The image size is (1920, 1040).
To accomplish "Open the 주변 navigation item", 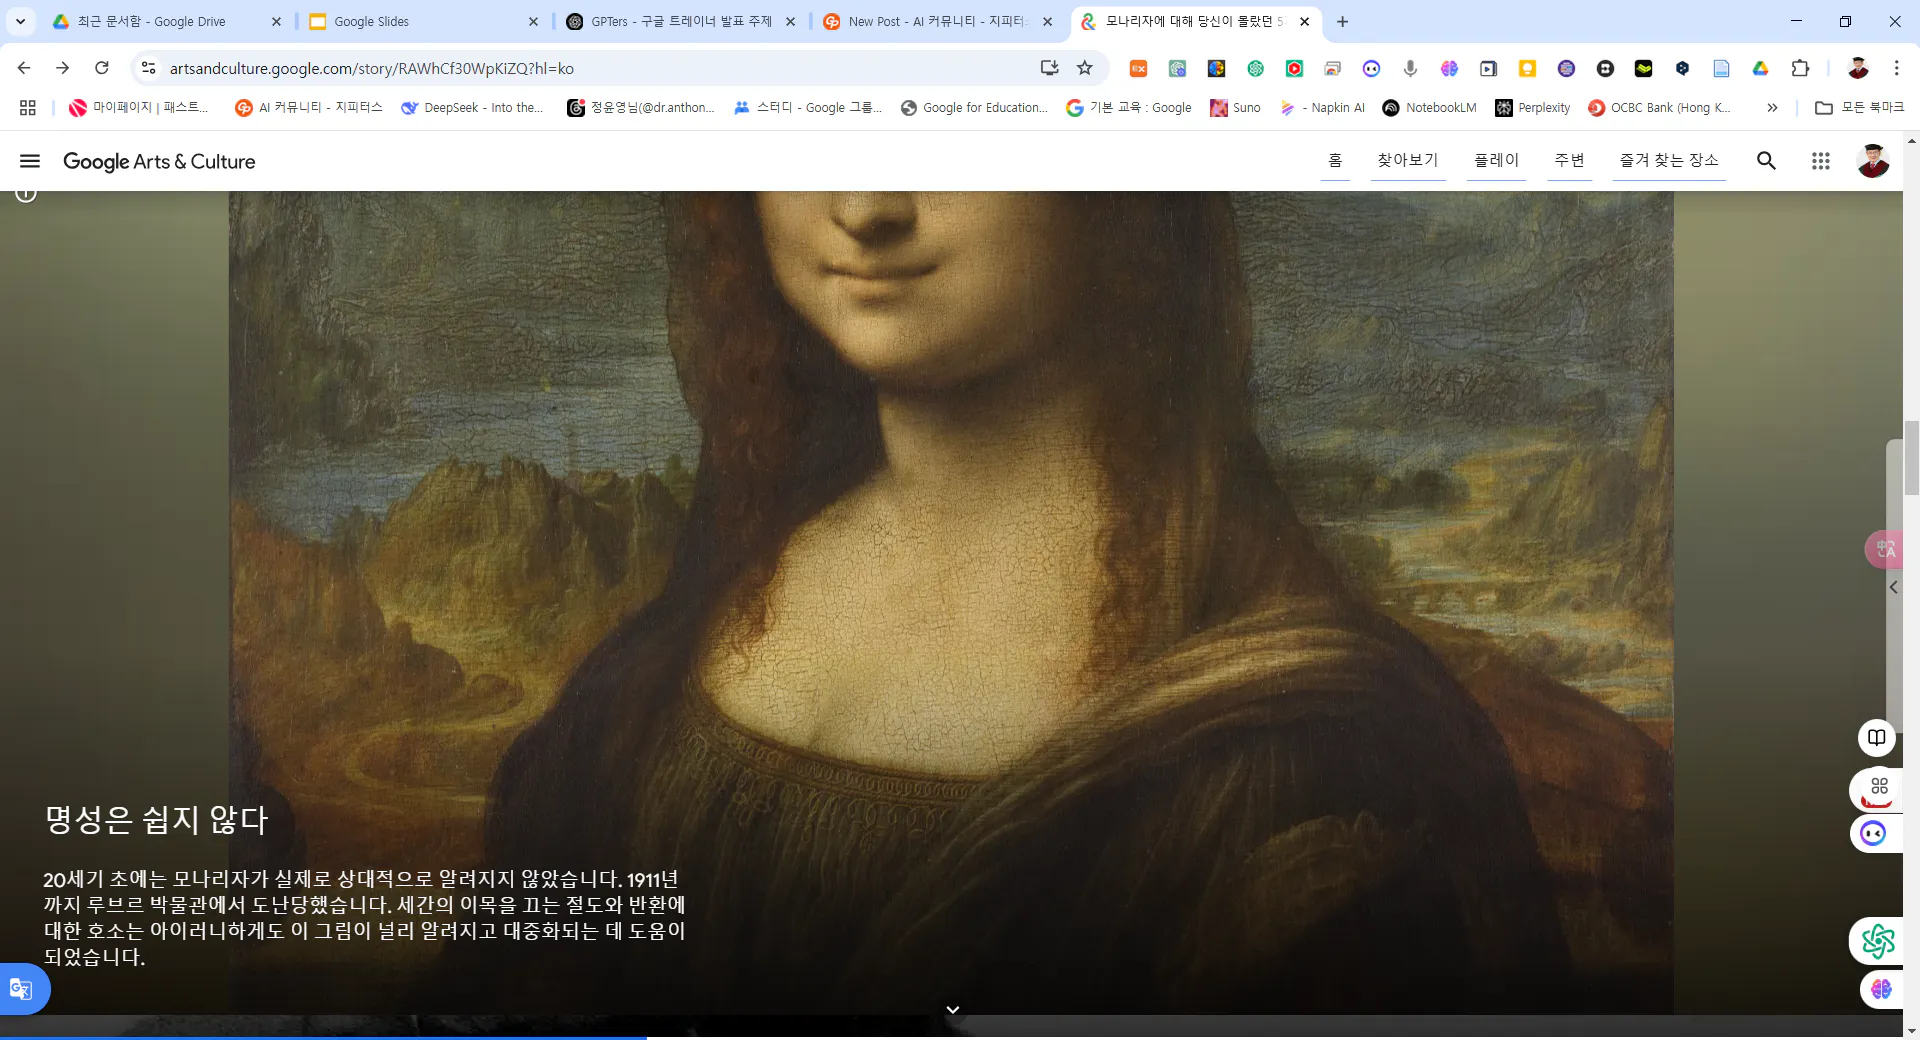I will coord(1569,160).
